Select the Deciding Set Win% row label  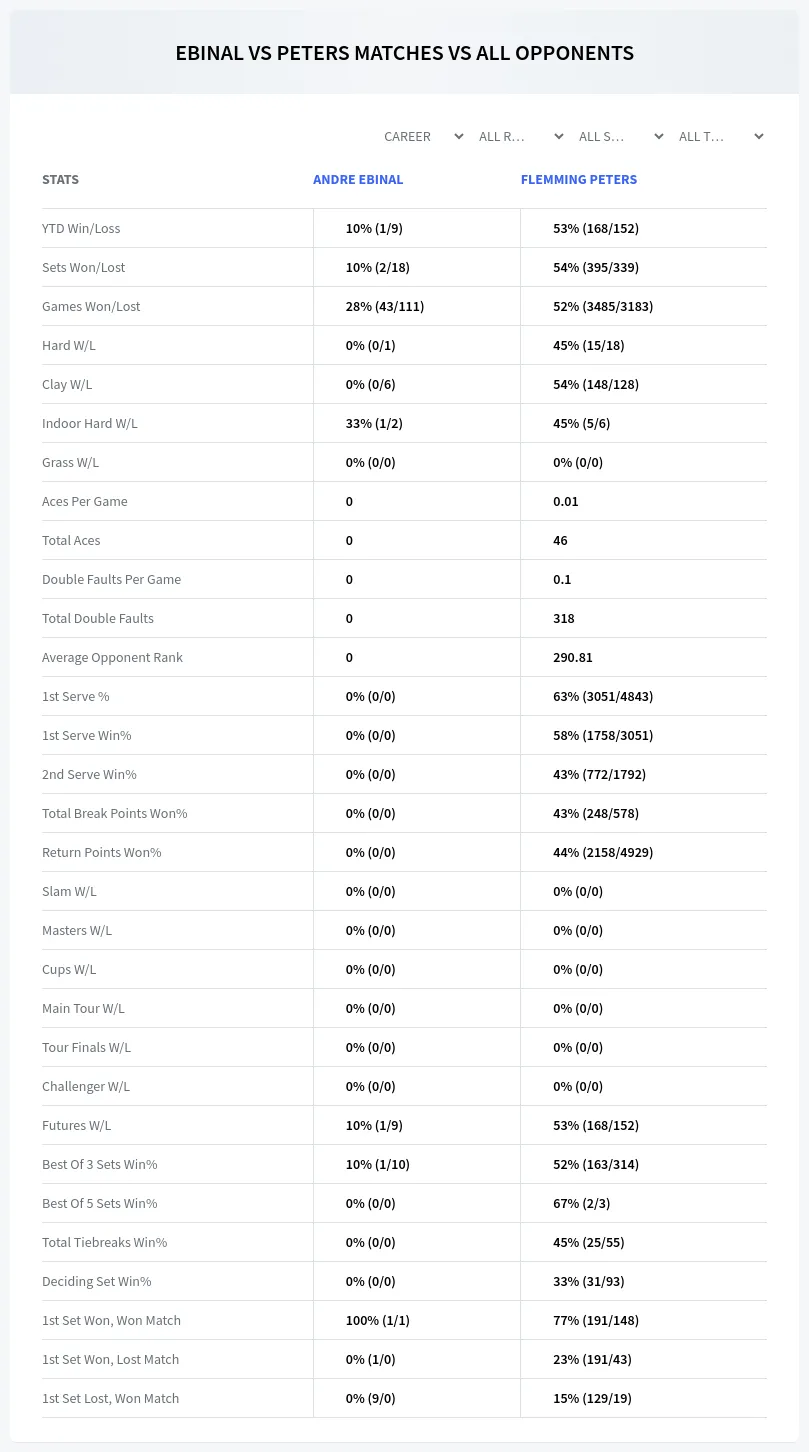click(x=97, y=1281)
